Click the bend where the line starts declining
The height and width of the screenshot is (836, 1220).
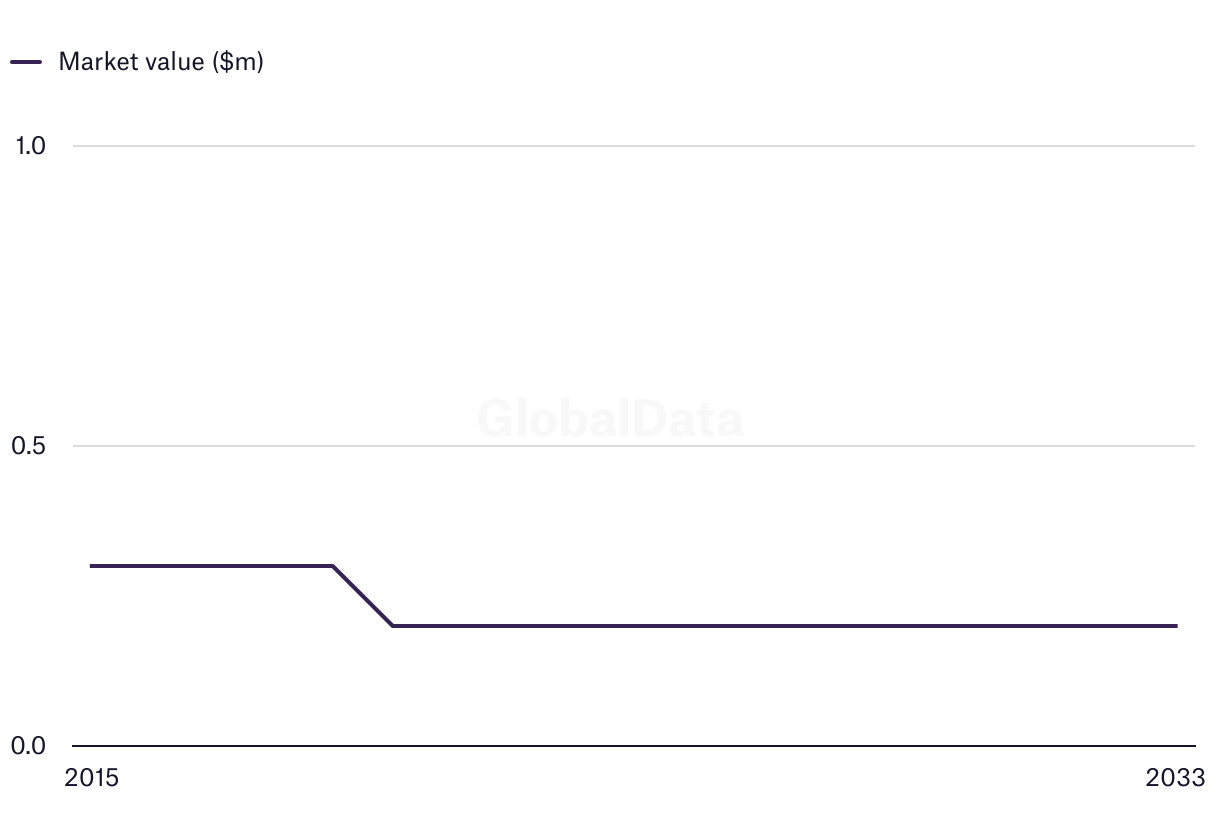332,566
